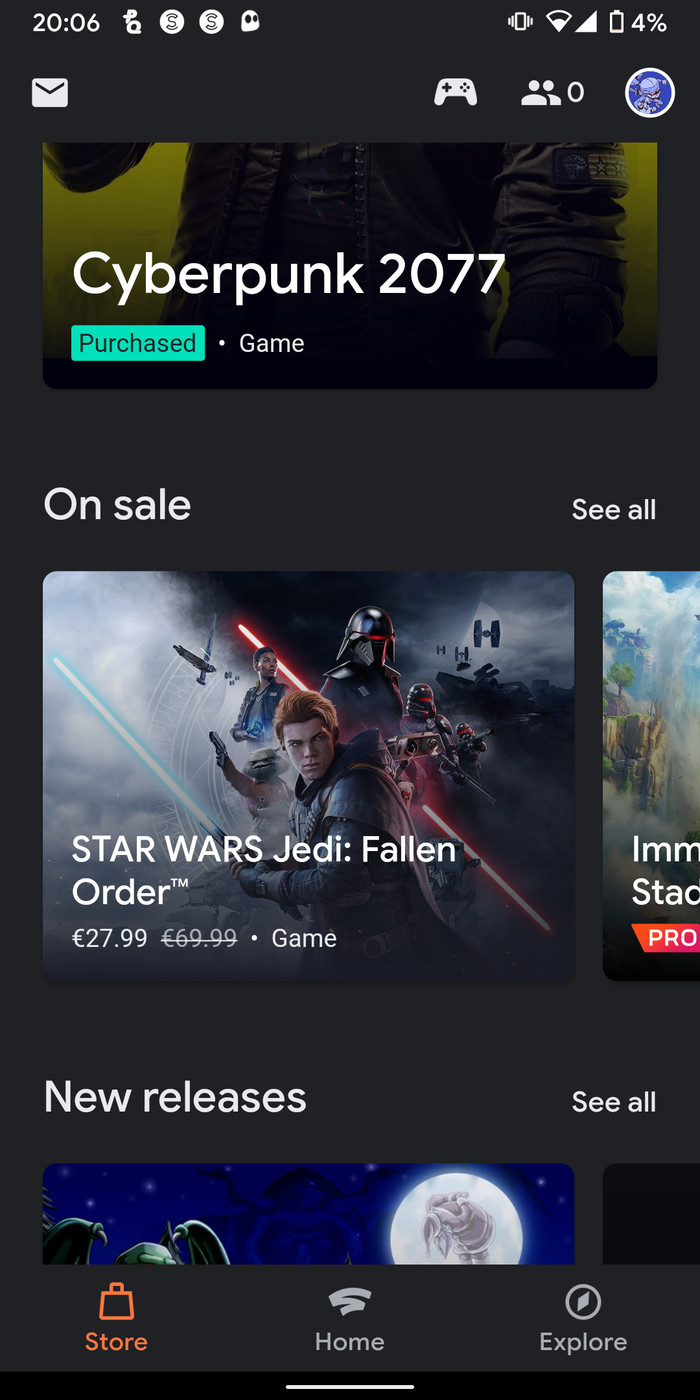Image resolution: width=700 pixels, height=1400 pixels.
Task: Tap the Explore compass icon
Action: pyautogui.click(x=583, y=1301)
